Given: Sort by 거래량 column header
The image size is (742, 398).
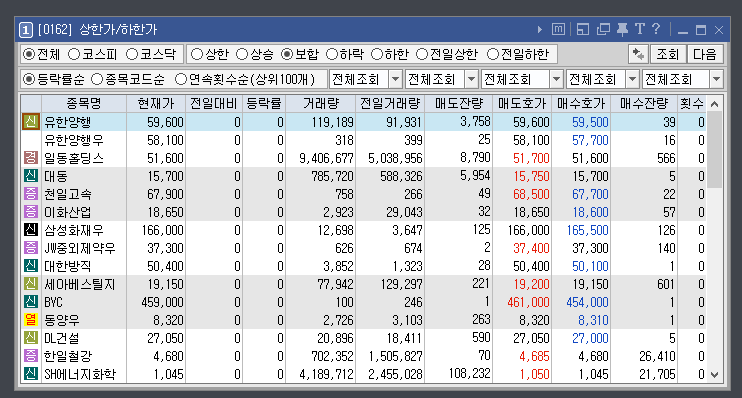Looking at the screenshot, I should [321, 104].
